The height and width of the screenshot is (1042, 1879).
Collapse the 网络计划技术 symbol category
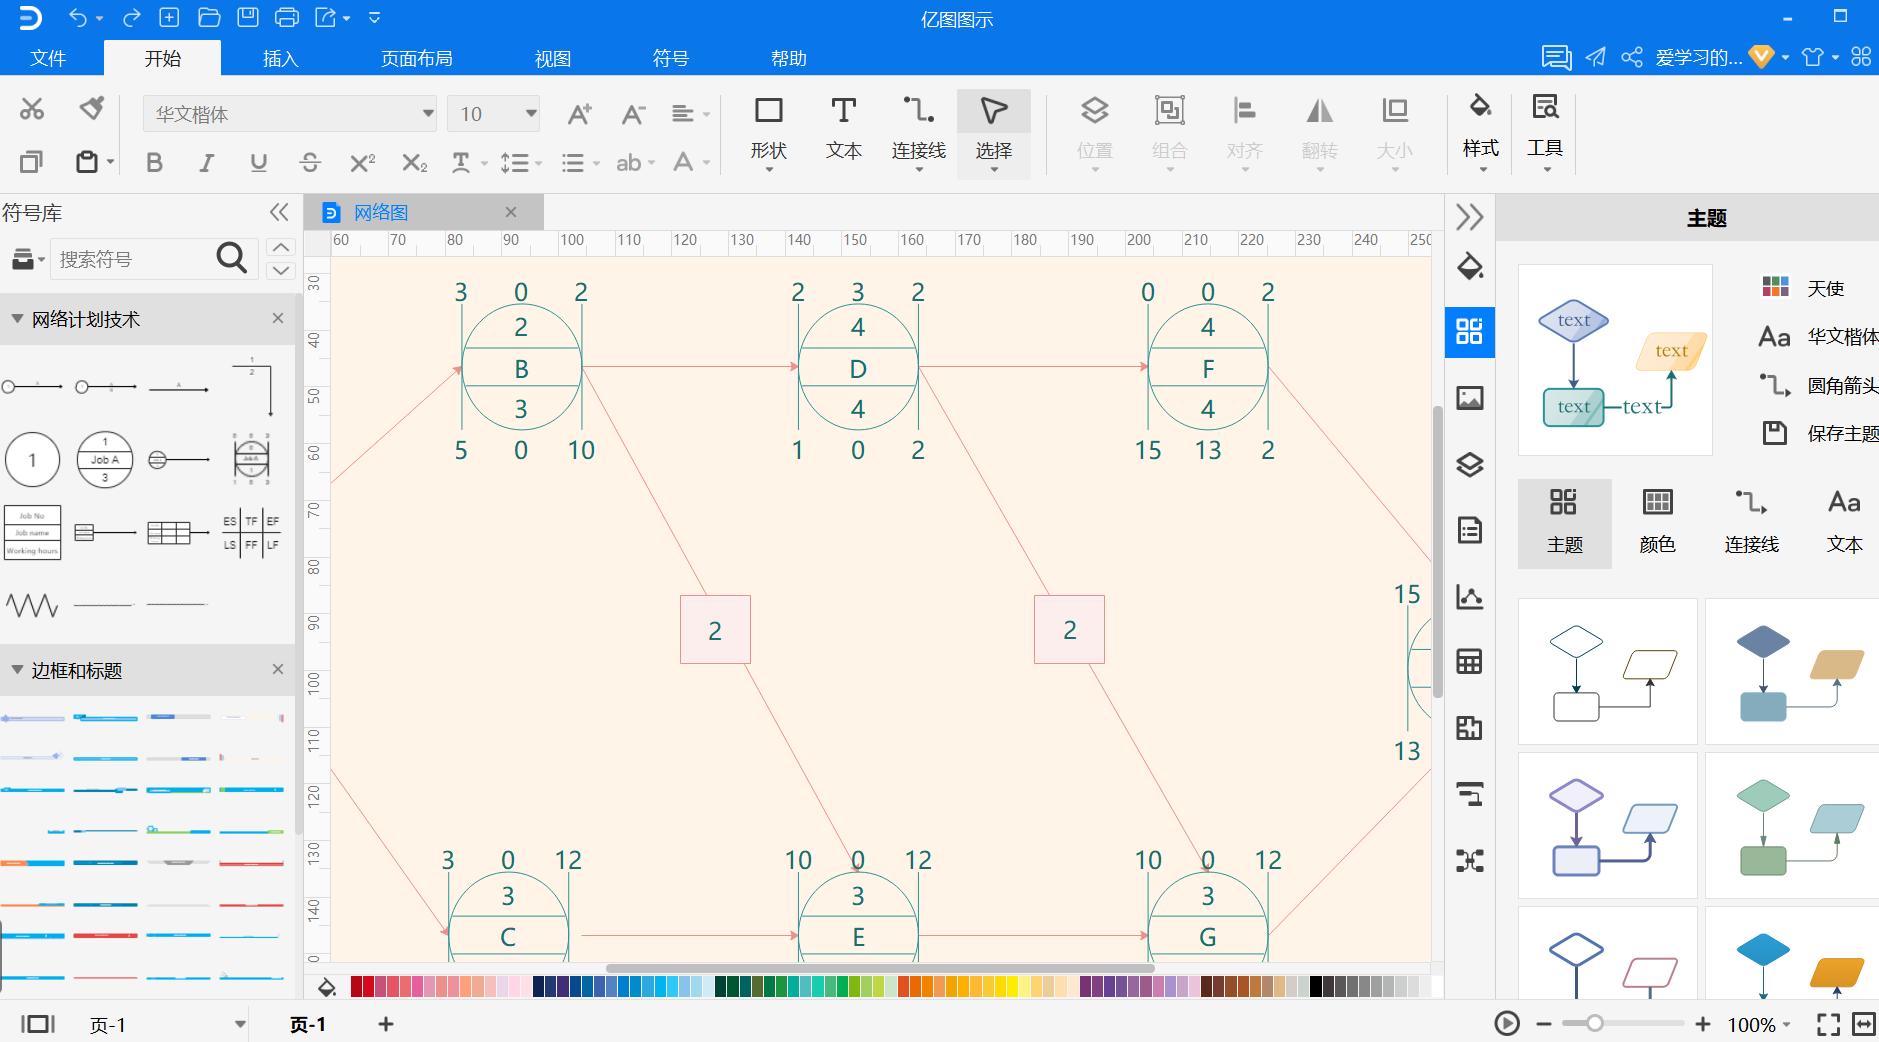pyautogui.click(x=17, y=319)
